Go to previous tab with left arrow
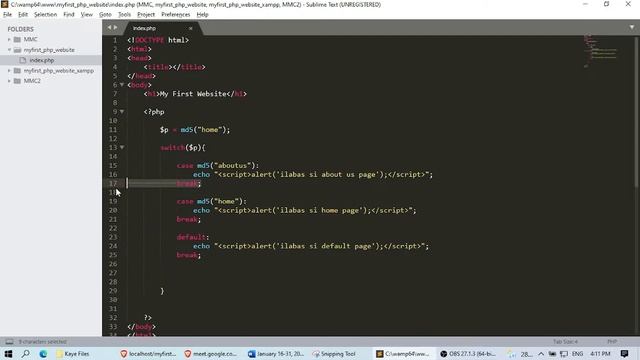The height and width of the screenshot is (360, 640). [109, 27]
